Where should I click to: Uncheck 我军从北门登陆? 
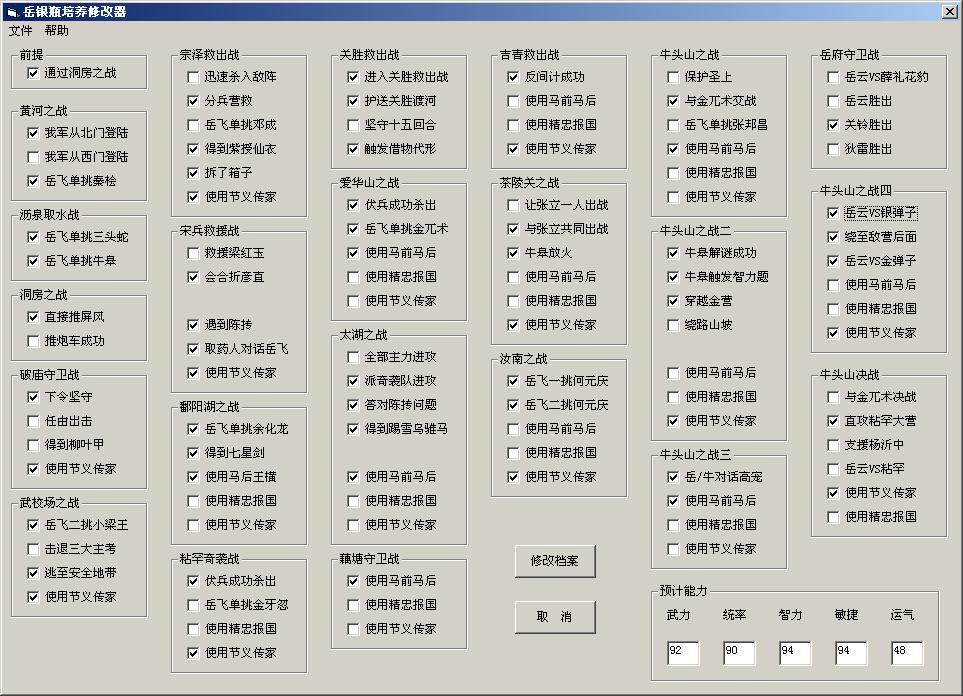pyautogui.click(x=33, y=133)
